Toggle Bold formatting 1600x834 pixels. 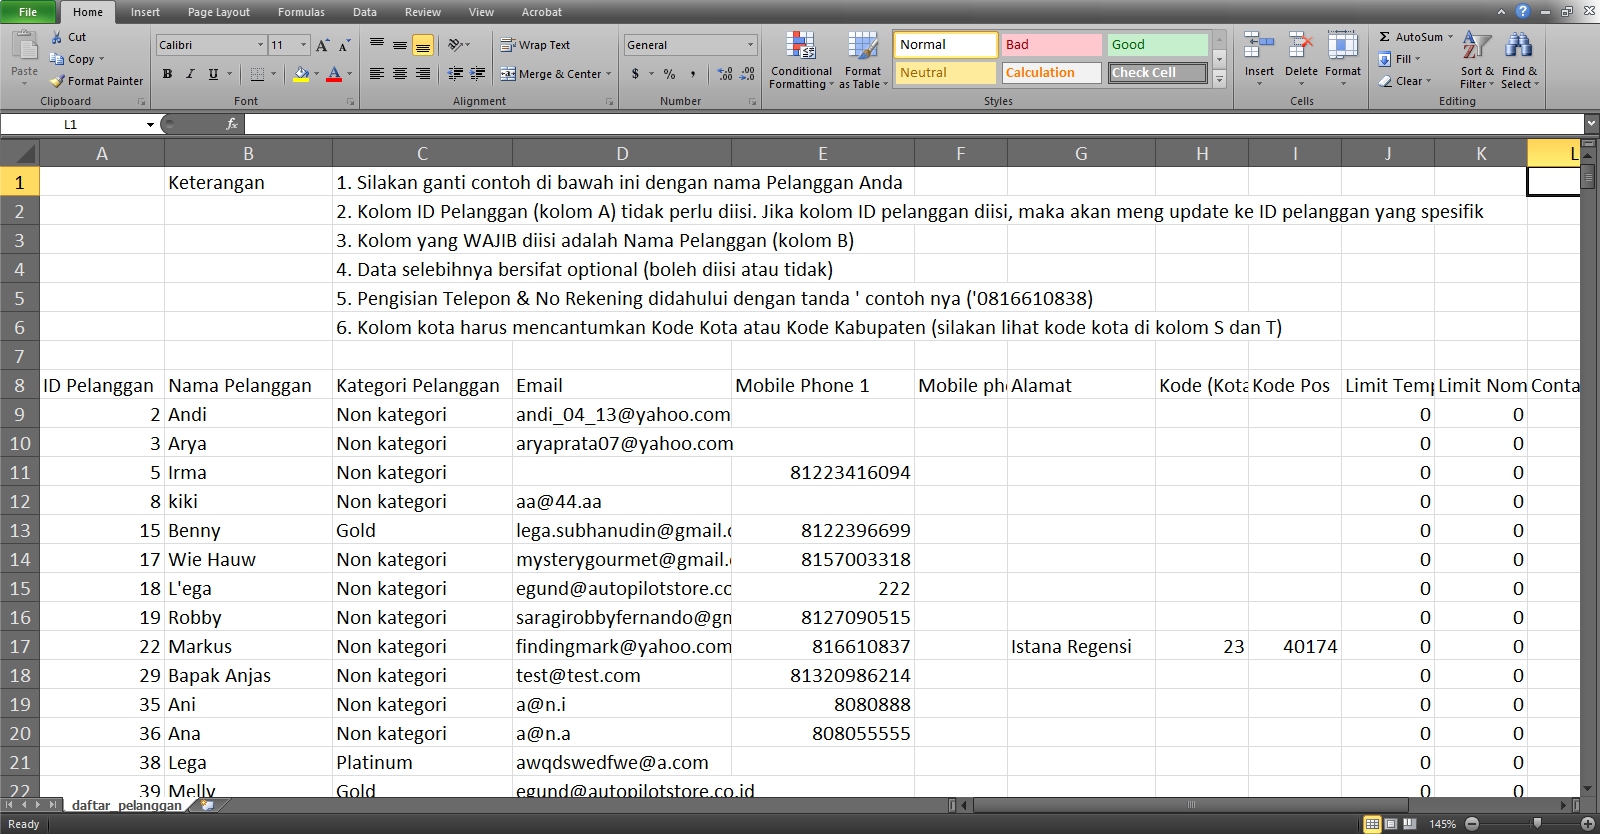(x=167, y=74)
